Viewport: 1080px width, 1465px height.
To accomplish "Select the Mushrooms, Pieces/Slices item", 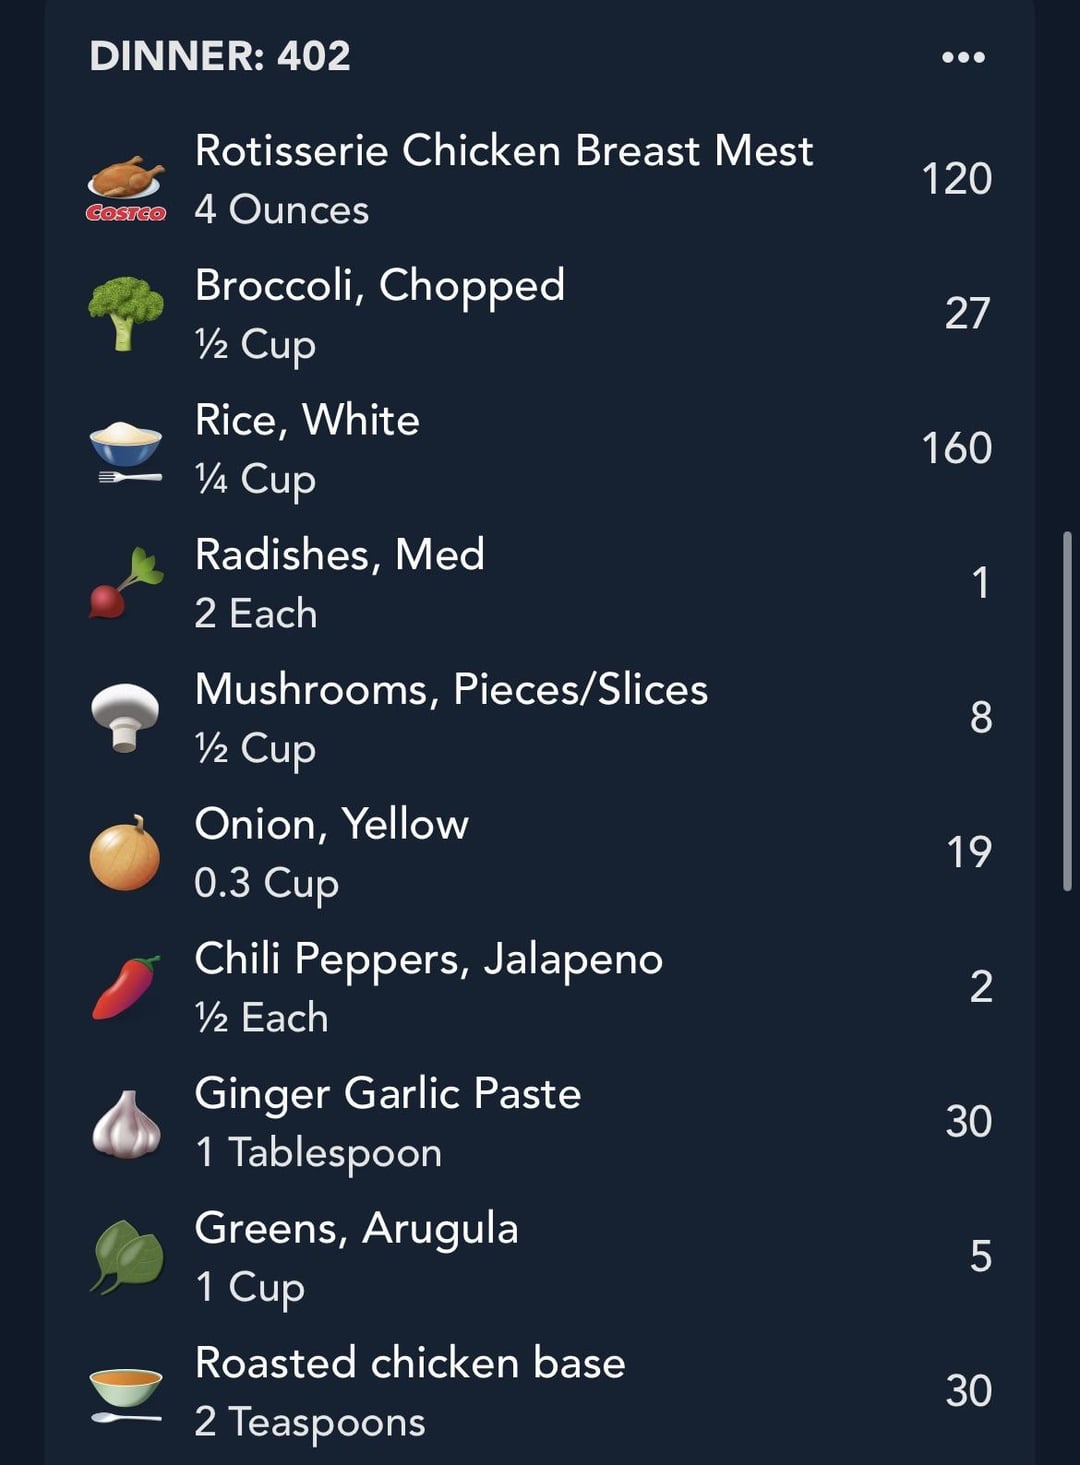I will point(540,718).
